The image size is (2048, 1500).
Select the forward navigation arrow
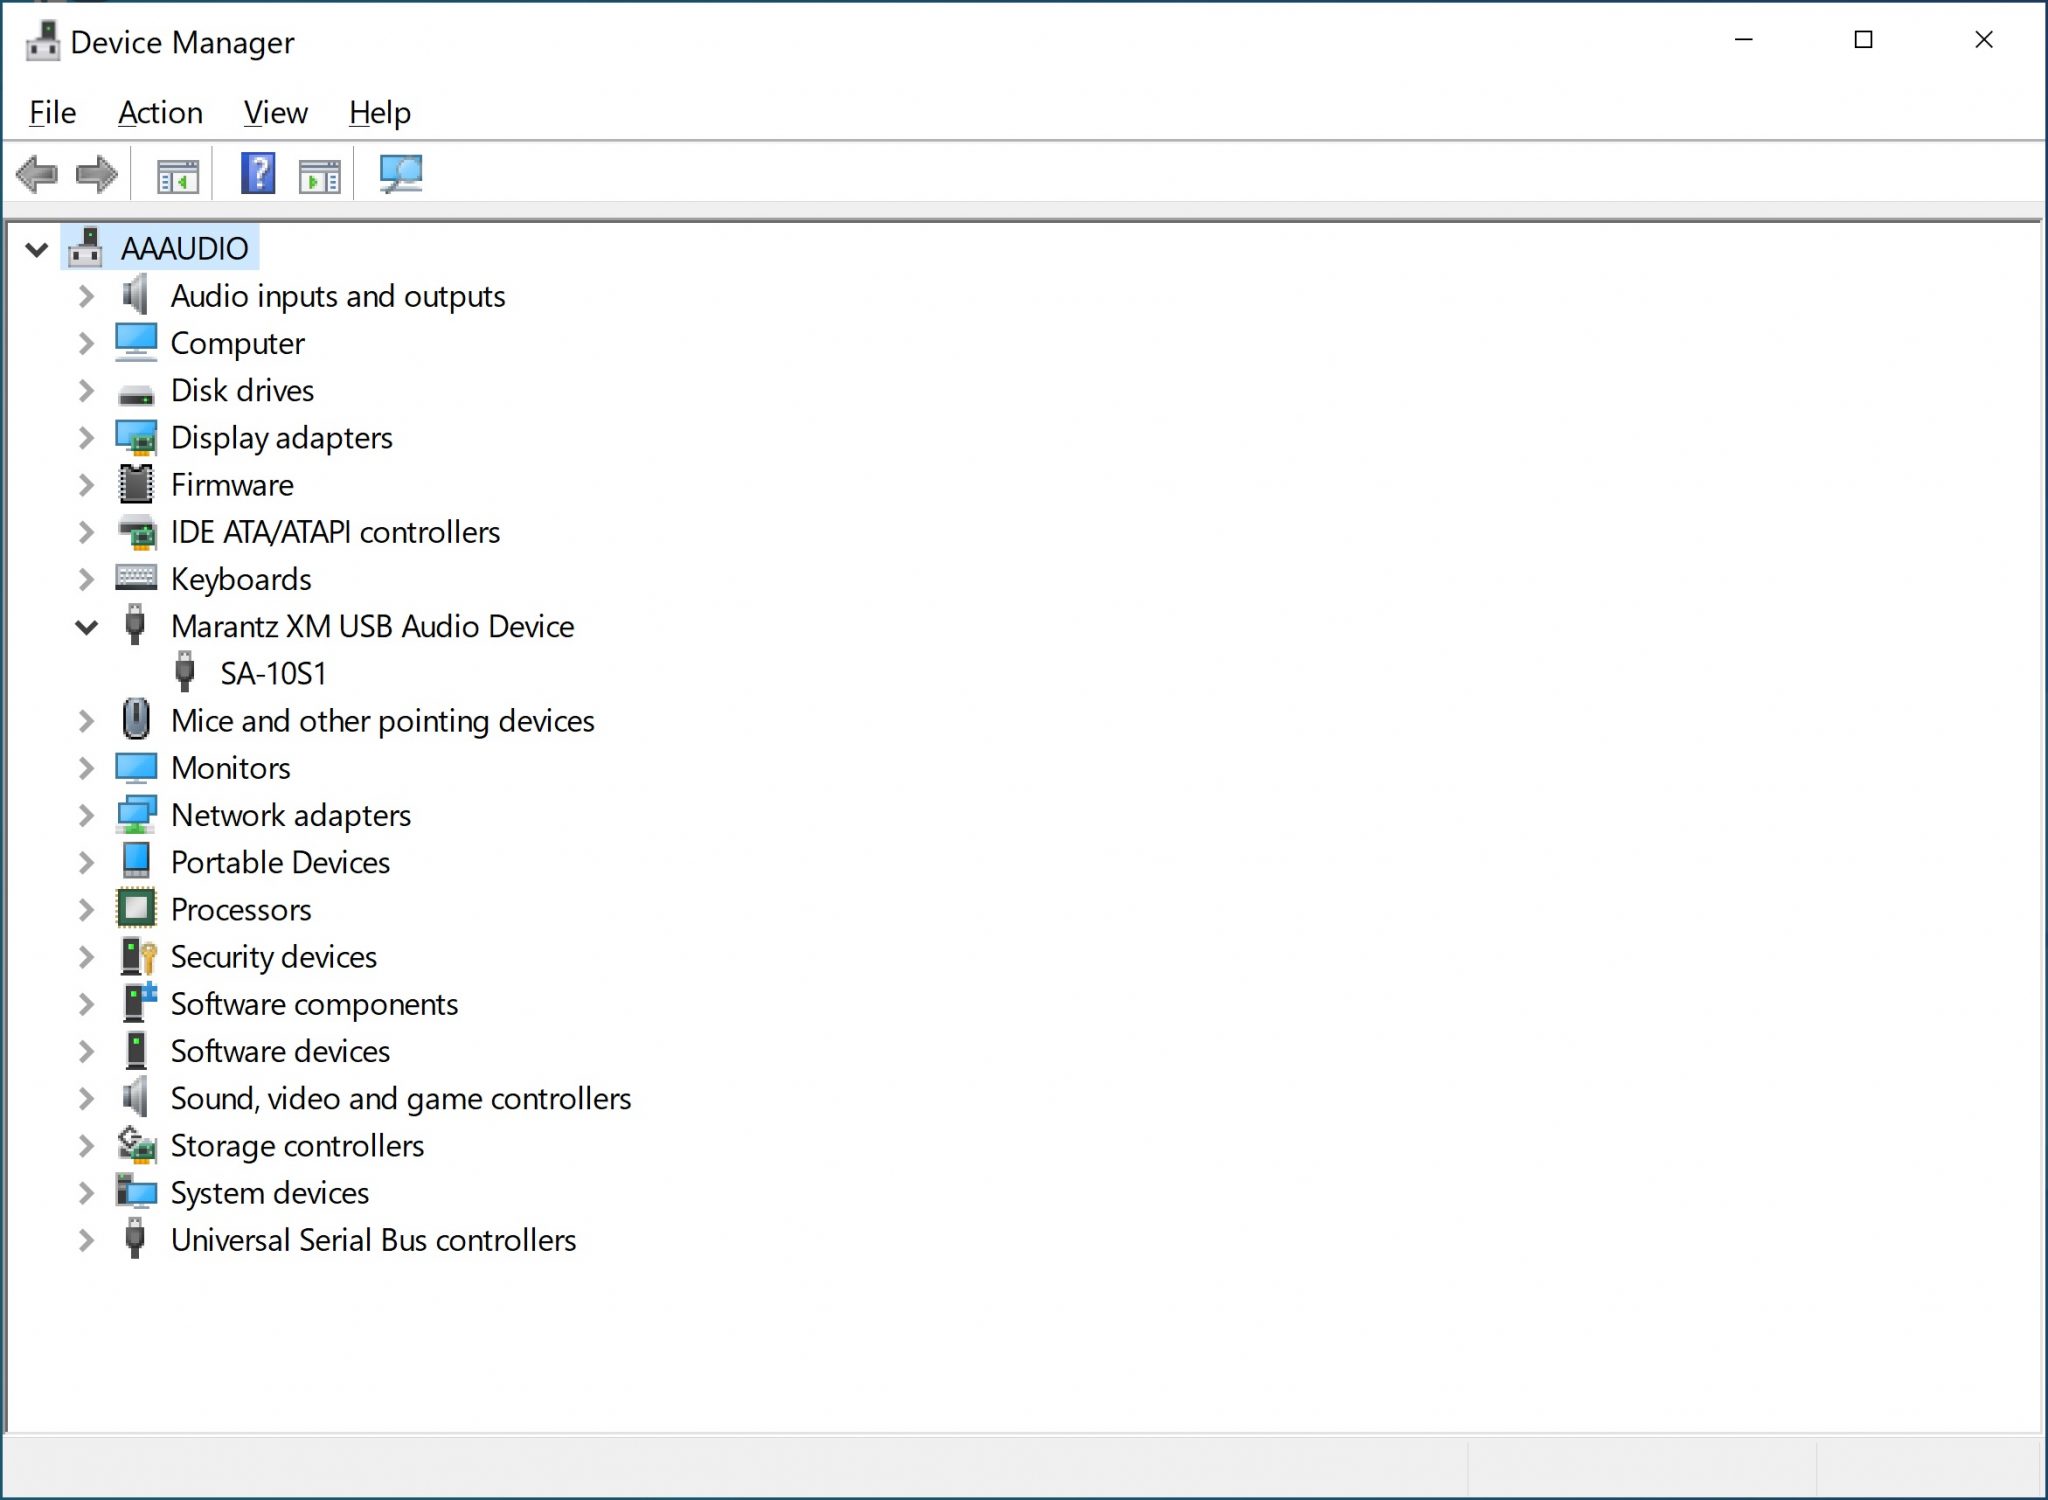[96, 173]
